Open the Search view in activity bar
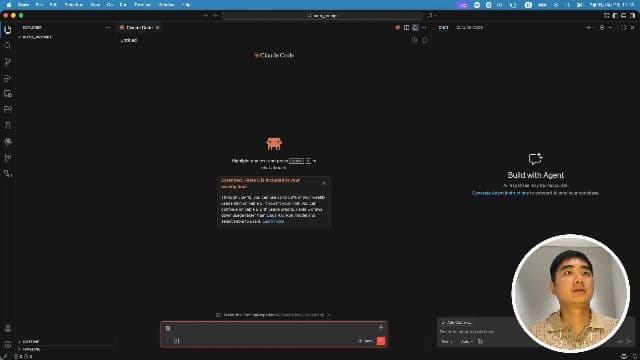 pos(7,46)
